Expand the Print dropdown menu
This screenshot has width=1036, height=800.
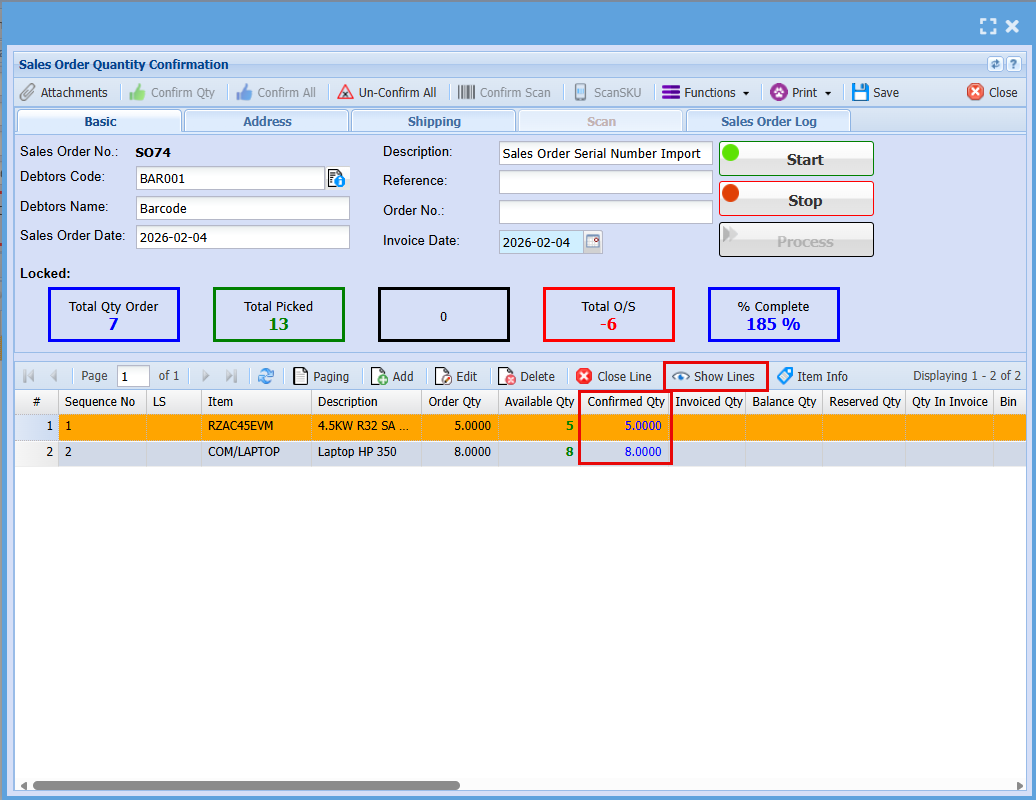(801, 92)
